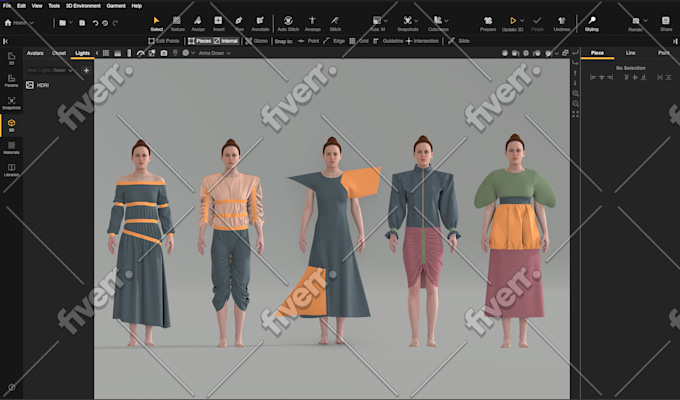Toggle snap to Point
Screen dimensions: 680x400
(308, 41)
